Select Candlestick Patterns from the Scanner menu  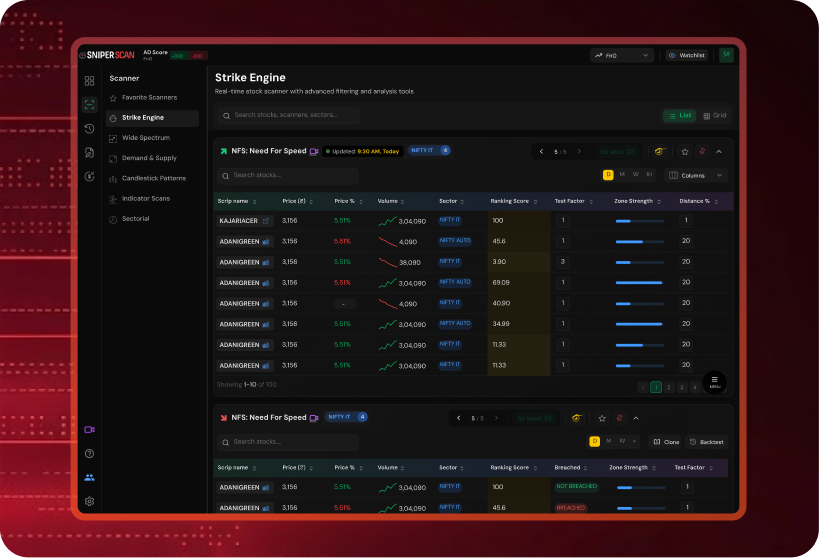[x=153, y=178]
